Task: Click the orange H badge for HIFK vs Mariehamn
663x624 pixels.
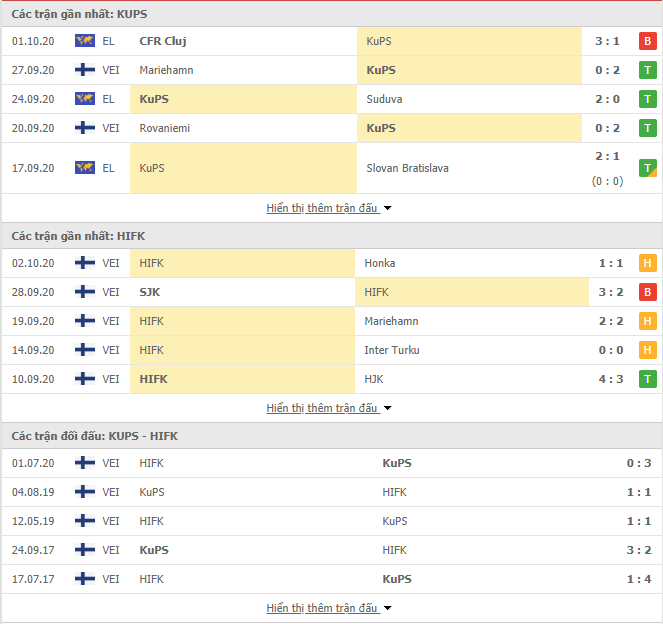Action: [x=647, y=321]
